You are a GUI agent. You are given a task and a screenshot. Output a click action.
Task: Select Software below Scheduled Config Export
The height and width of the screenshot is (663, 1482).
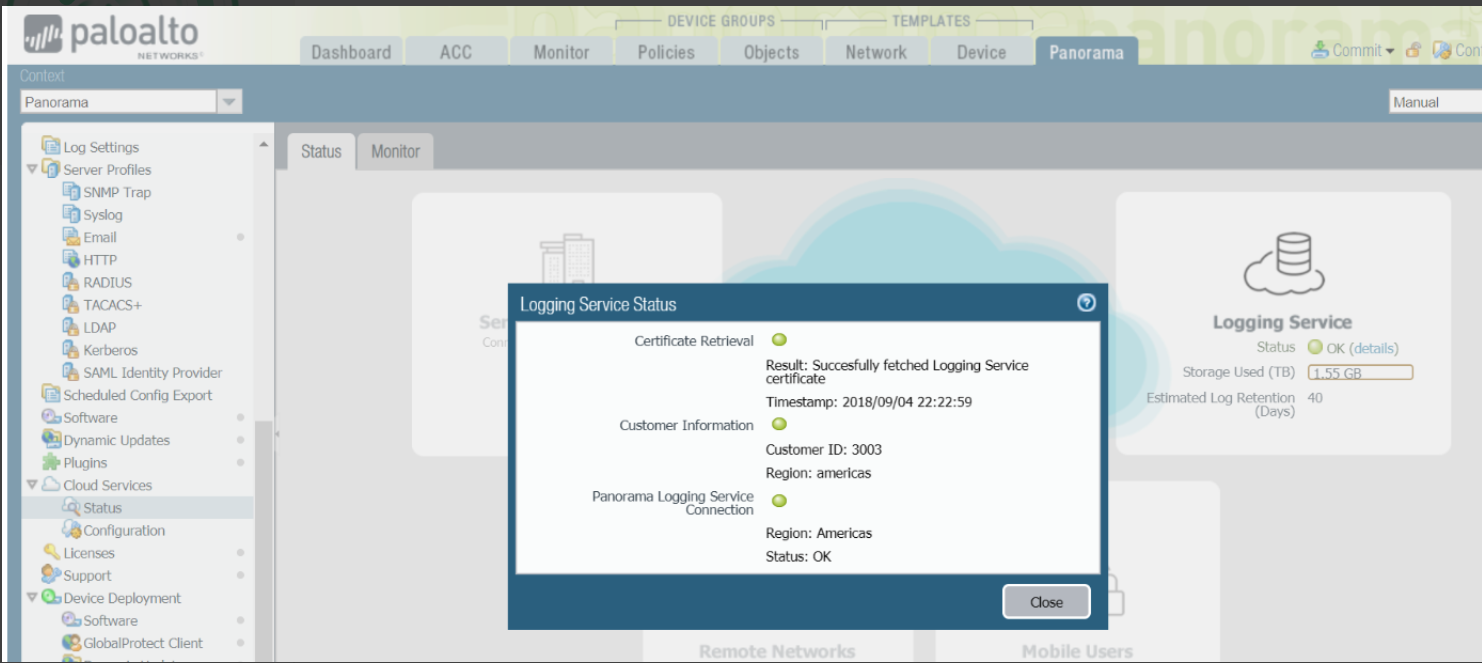(x=90, y=417)
